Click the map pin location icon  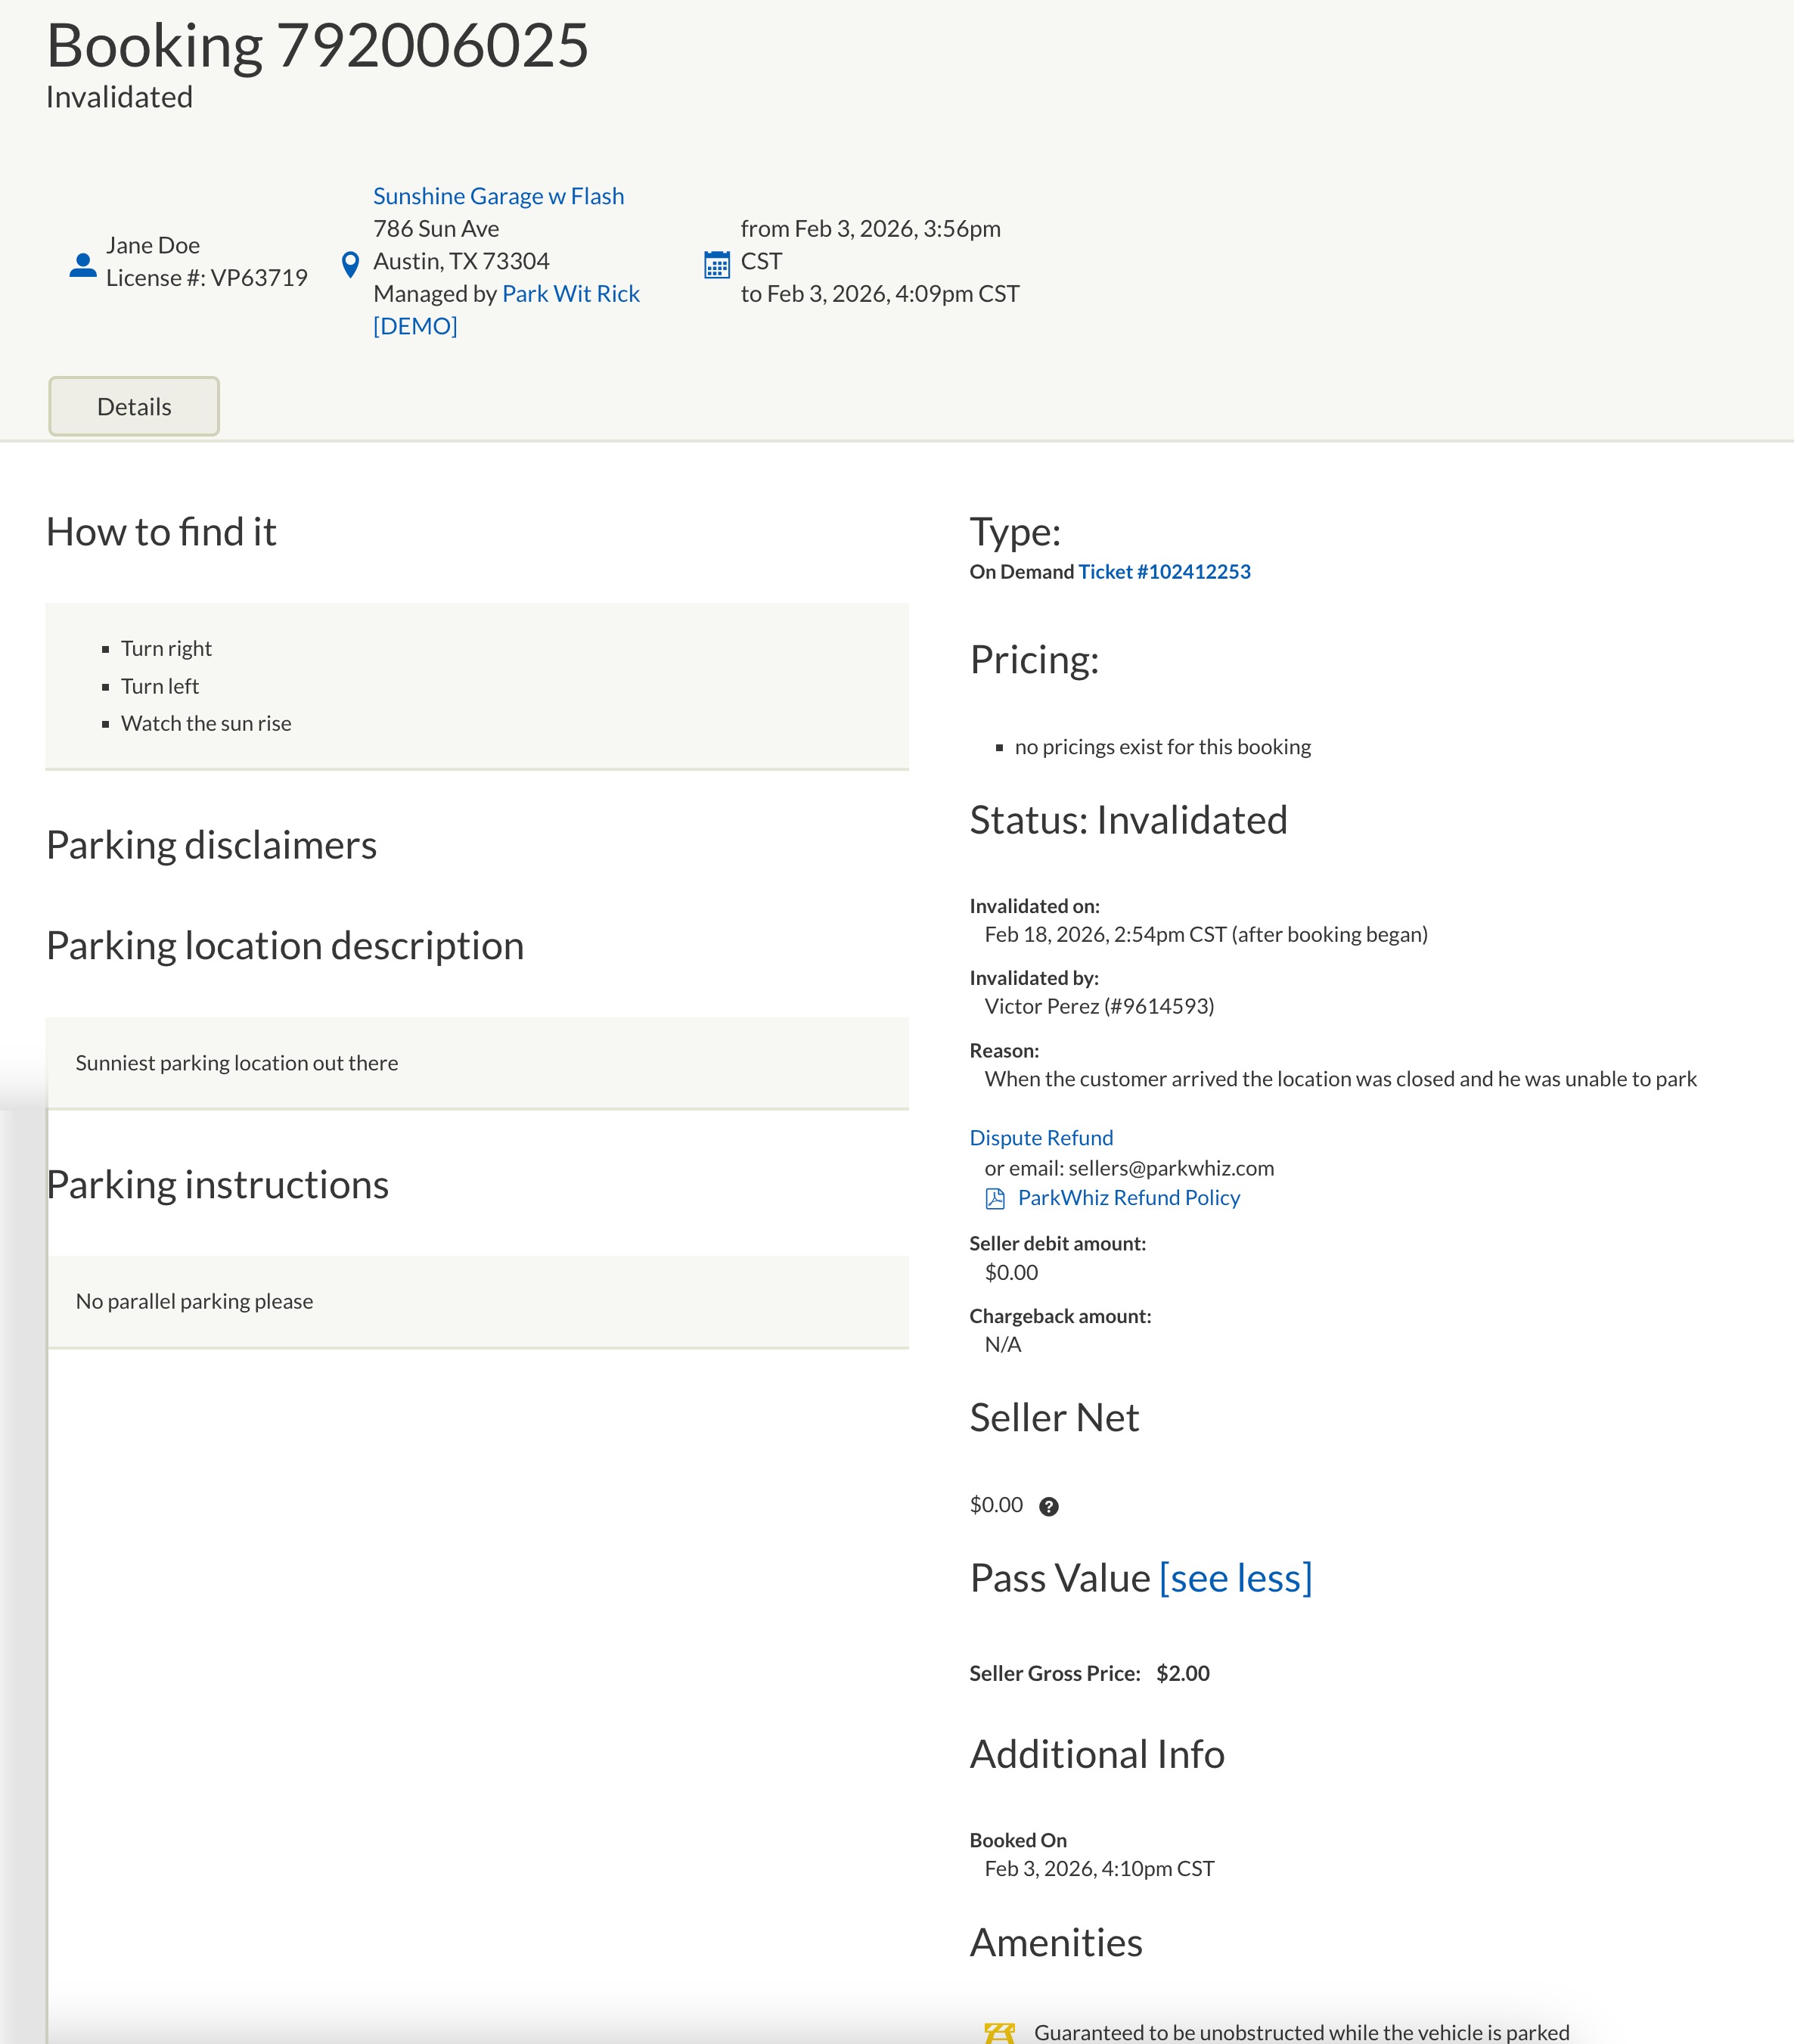(x=350, y=265)
